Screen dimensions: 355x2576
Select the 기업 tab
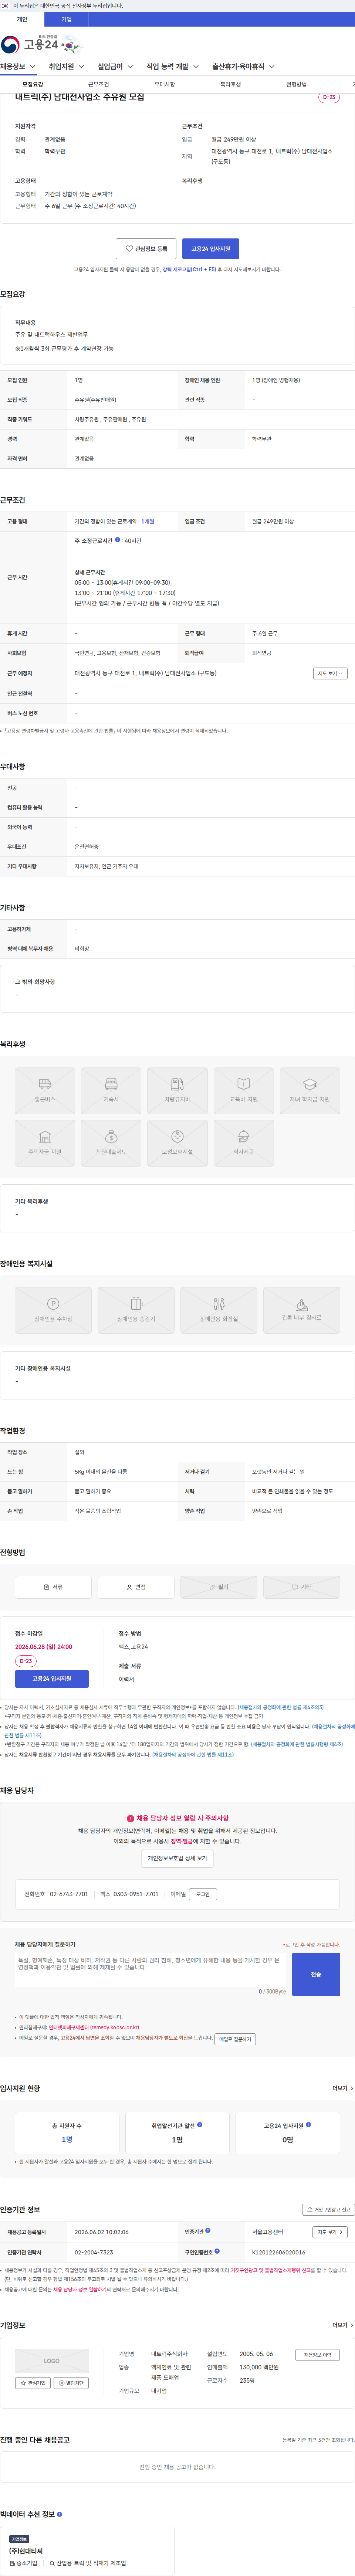(x=66, y=19)
